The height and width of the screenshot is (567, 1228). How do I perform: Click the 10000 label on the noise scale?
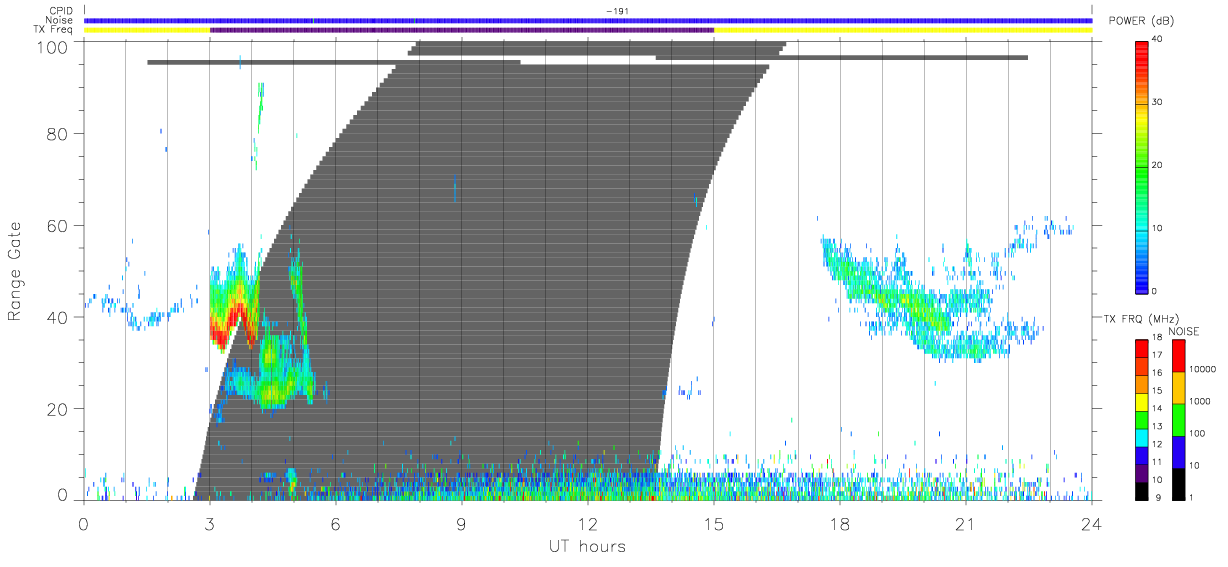click(1203, 368)
